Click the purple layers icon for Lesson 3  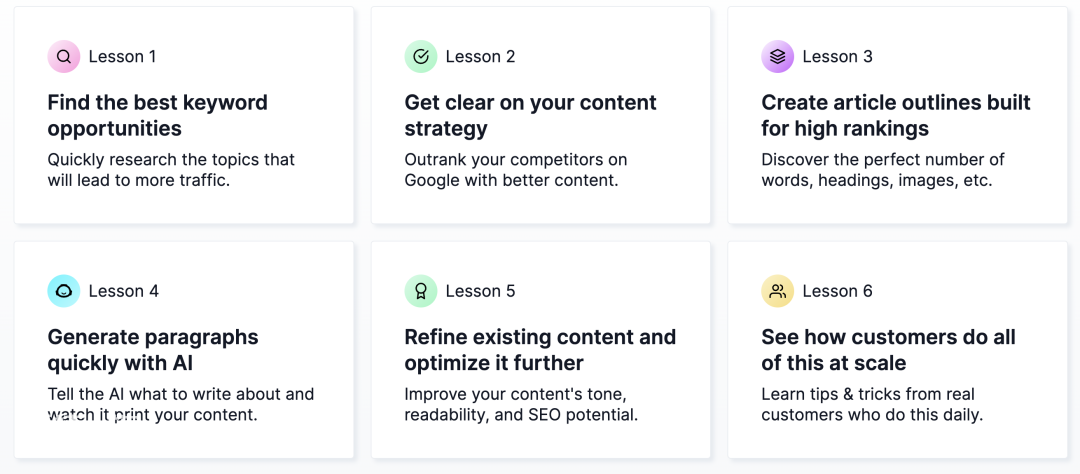(778, 56)
